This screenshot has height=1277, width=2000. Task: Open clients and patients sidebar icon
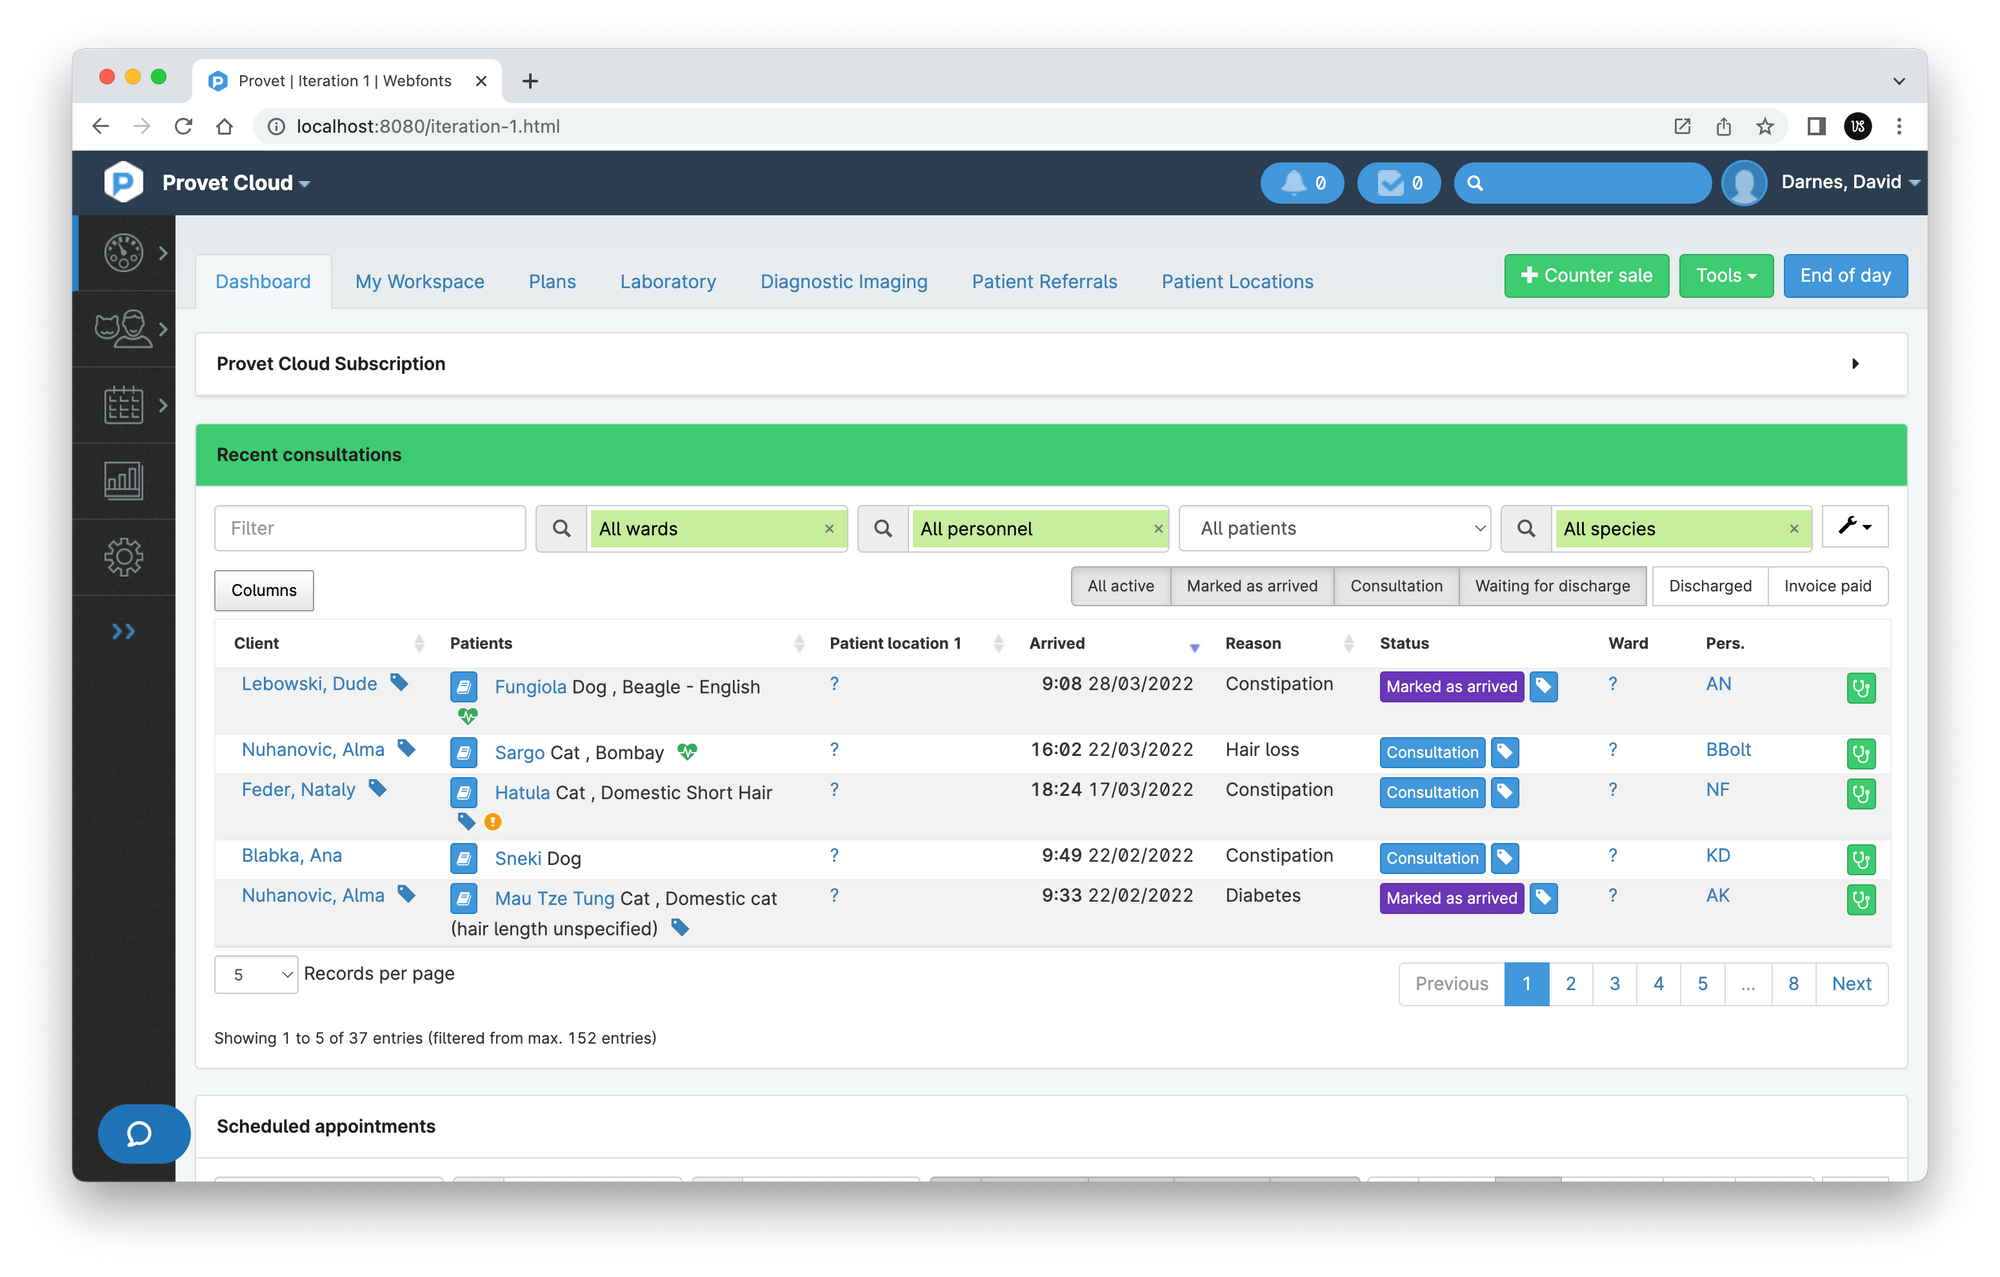[x=124, y=329]
